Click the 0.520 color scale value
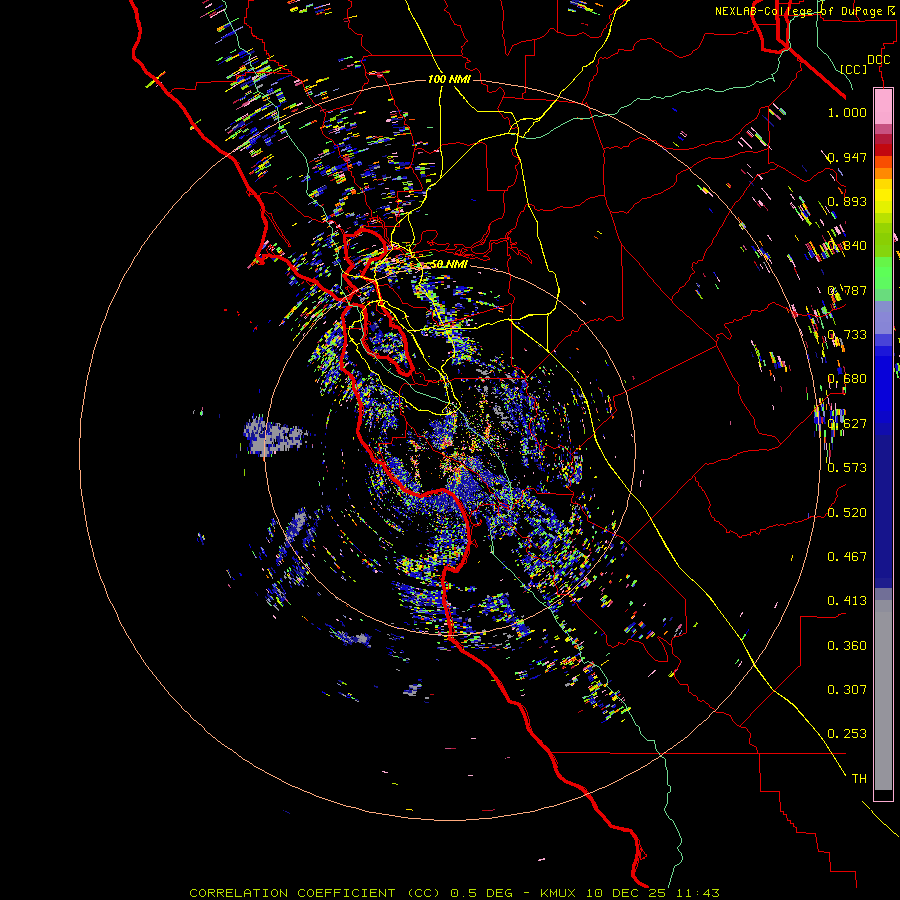This screenshot has width=900, height=900. pos(847,512)
